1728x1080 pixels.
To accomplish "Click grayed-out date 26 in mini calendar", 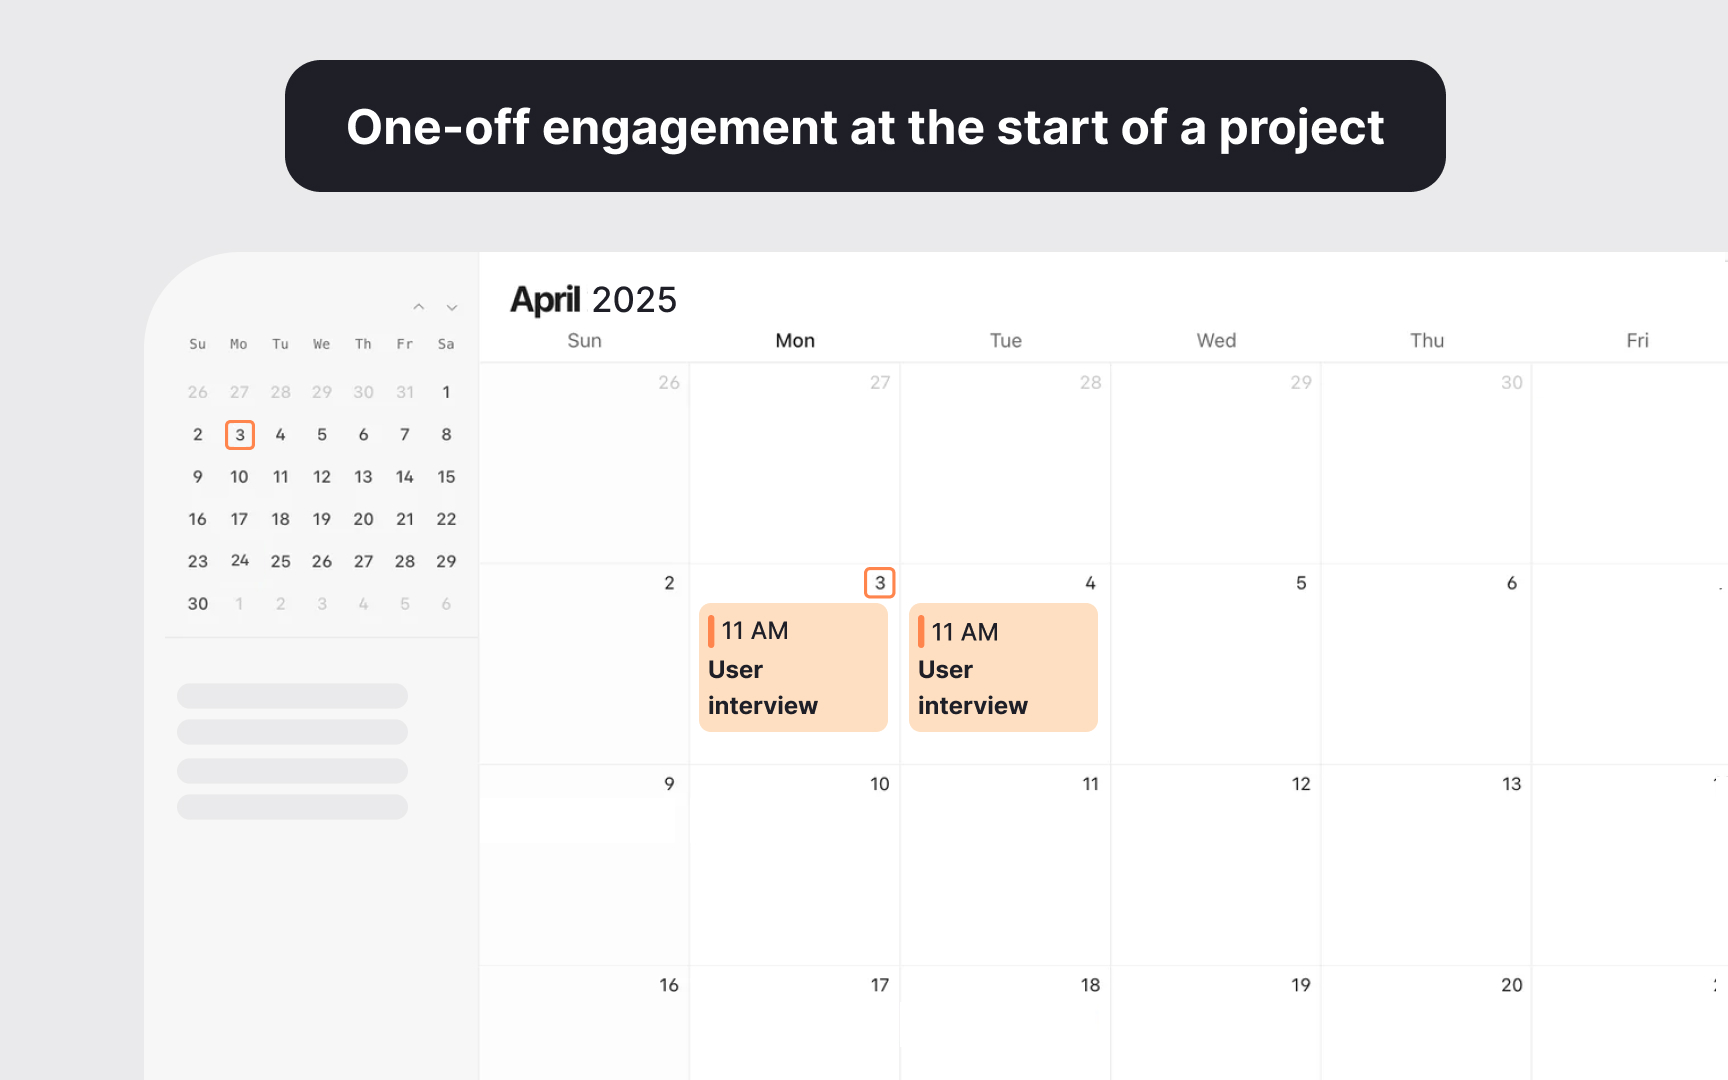I will 197,392.
